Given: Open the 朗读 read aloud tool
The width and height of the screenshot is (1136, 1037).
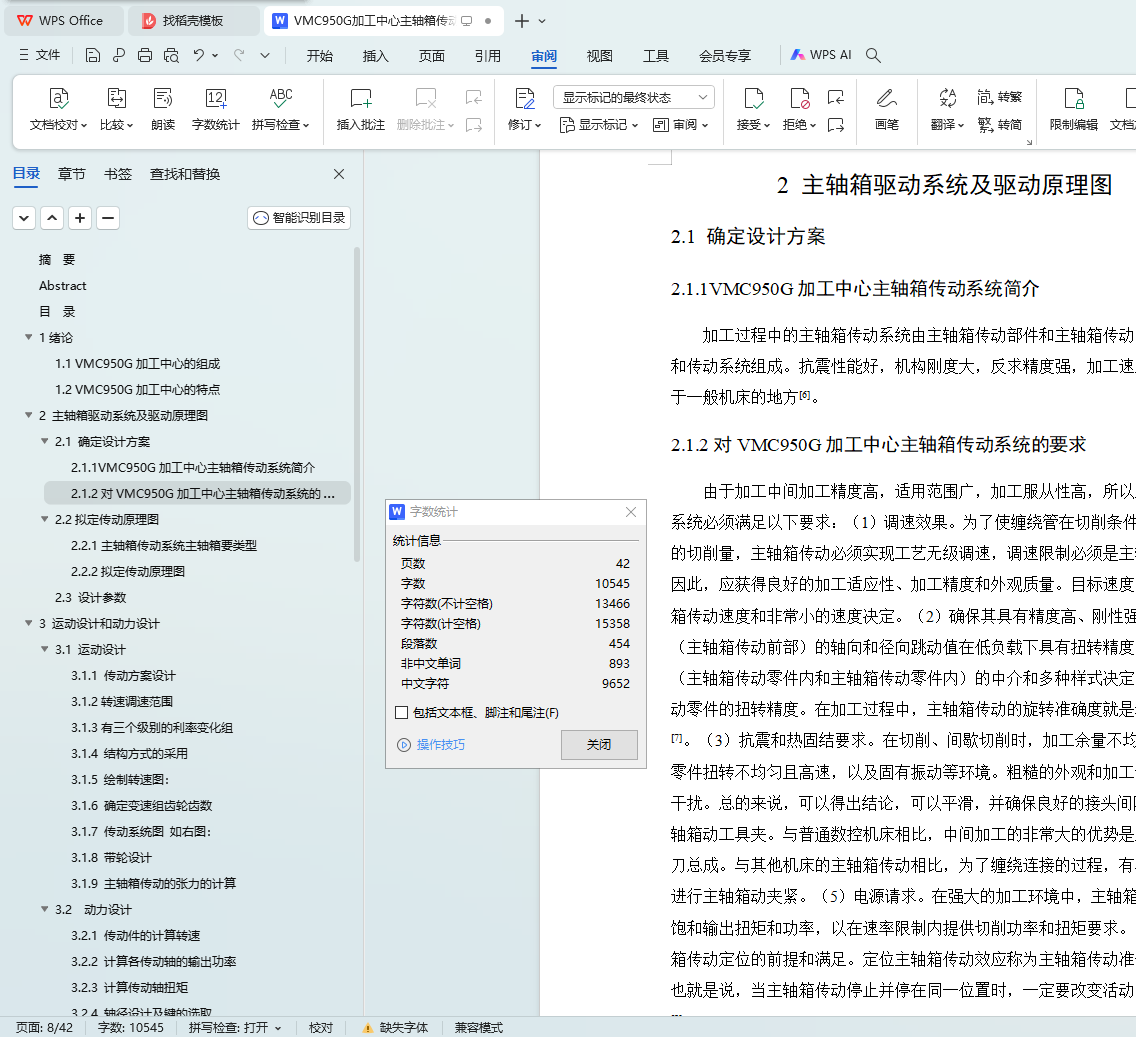Looking at the screenshot, I should point(163,98).
